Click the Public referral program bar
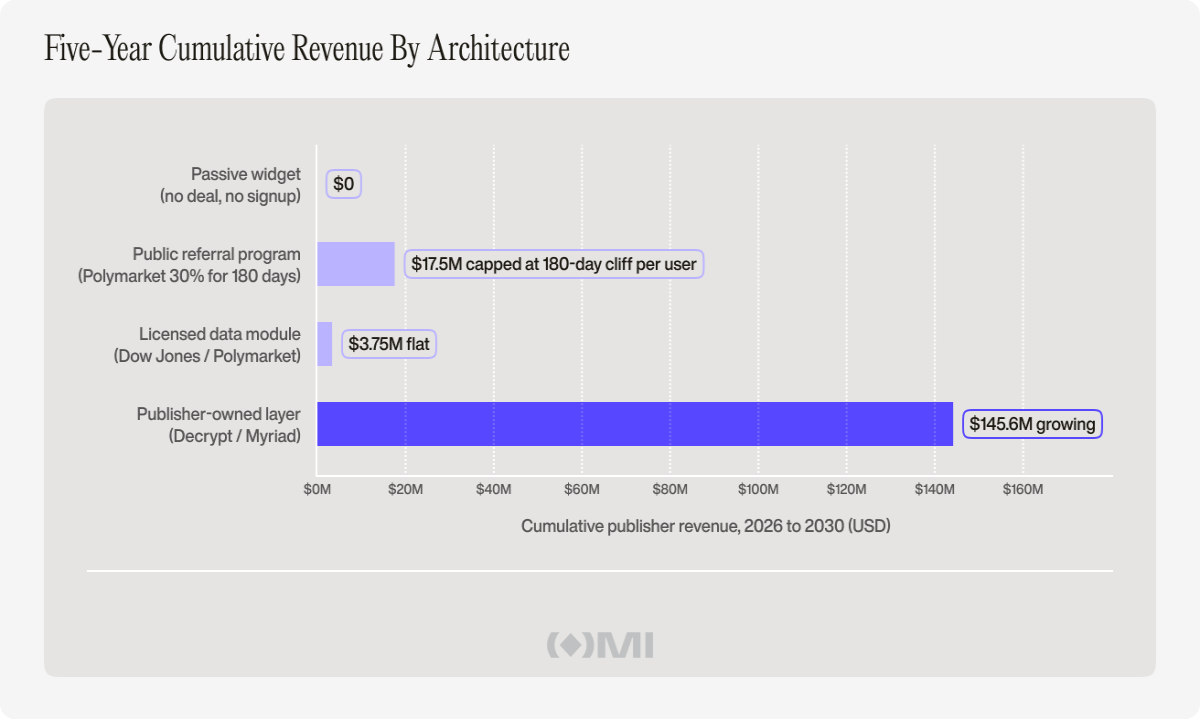 [x=356, y=264]
